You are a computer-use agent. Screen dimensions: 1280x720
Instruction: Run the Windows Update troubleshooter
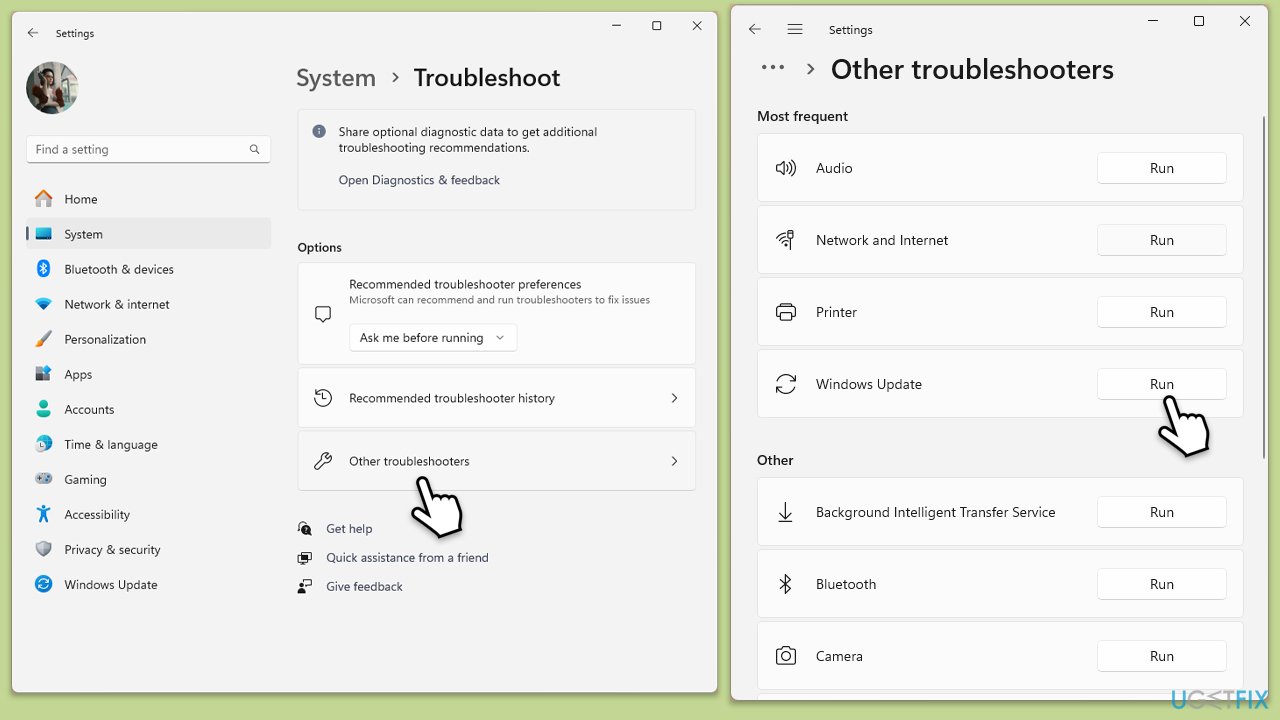click(1161, 384)
